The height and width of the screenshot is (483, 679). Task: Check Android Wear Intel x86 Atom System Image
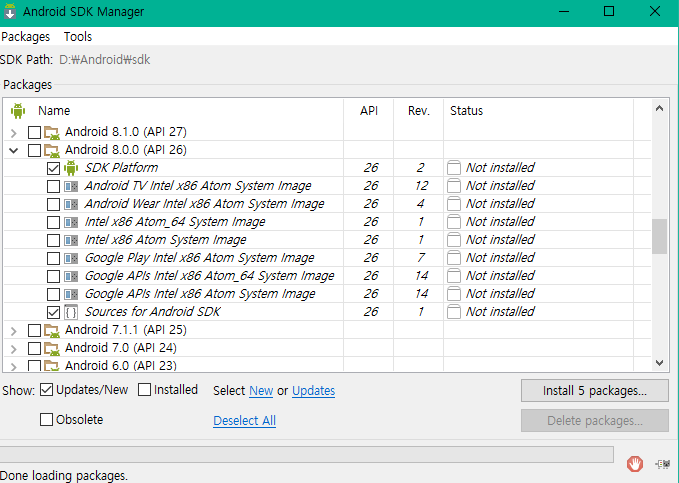click(x=53, y=204)
